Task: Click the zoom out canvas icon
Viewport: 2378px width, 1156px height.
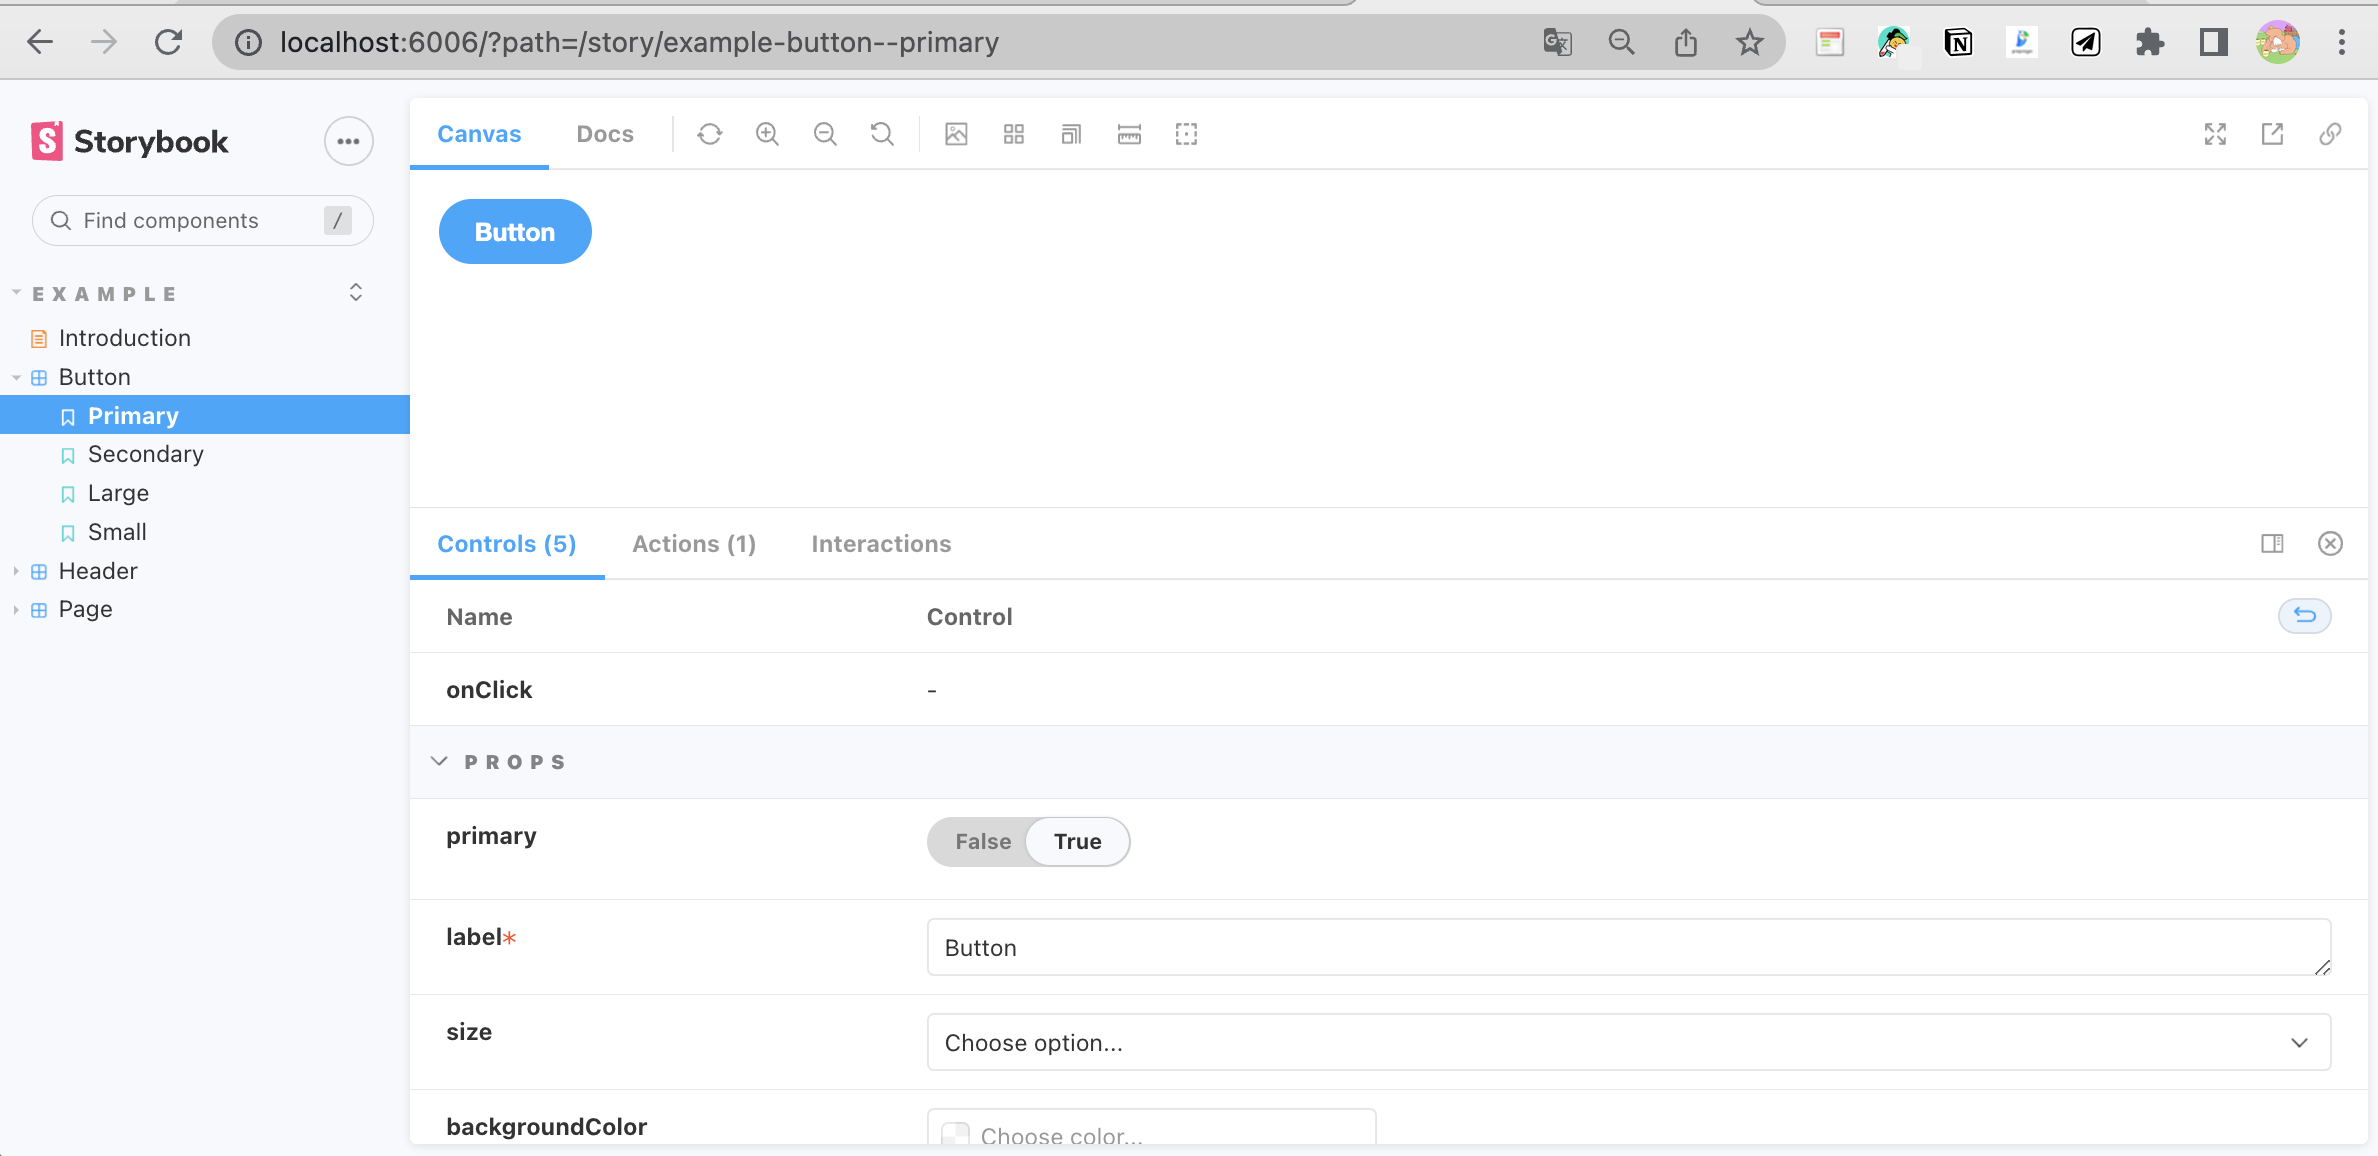Action: [825, 134]
